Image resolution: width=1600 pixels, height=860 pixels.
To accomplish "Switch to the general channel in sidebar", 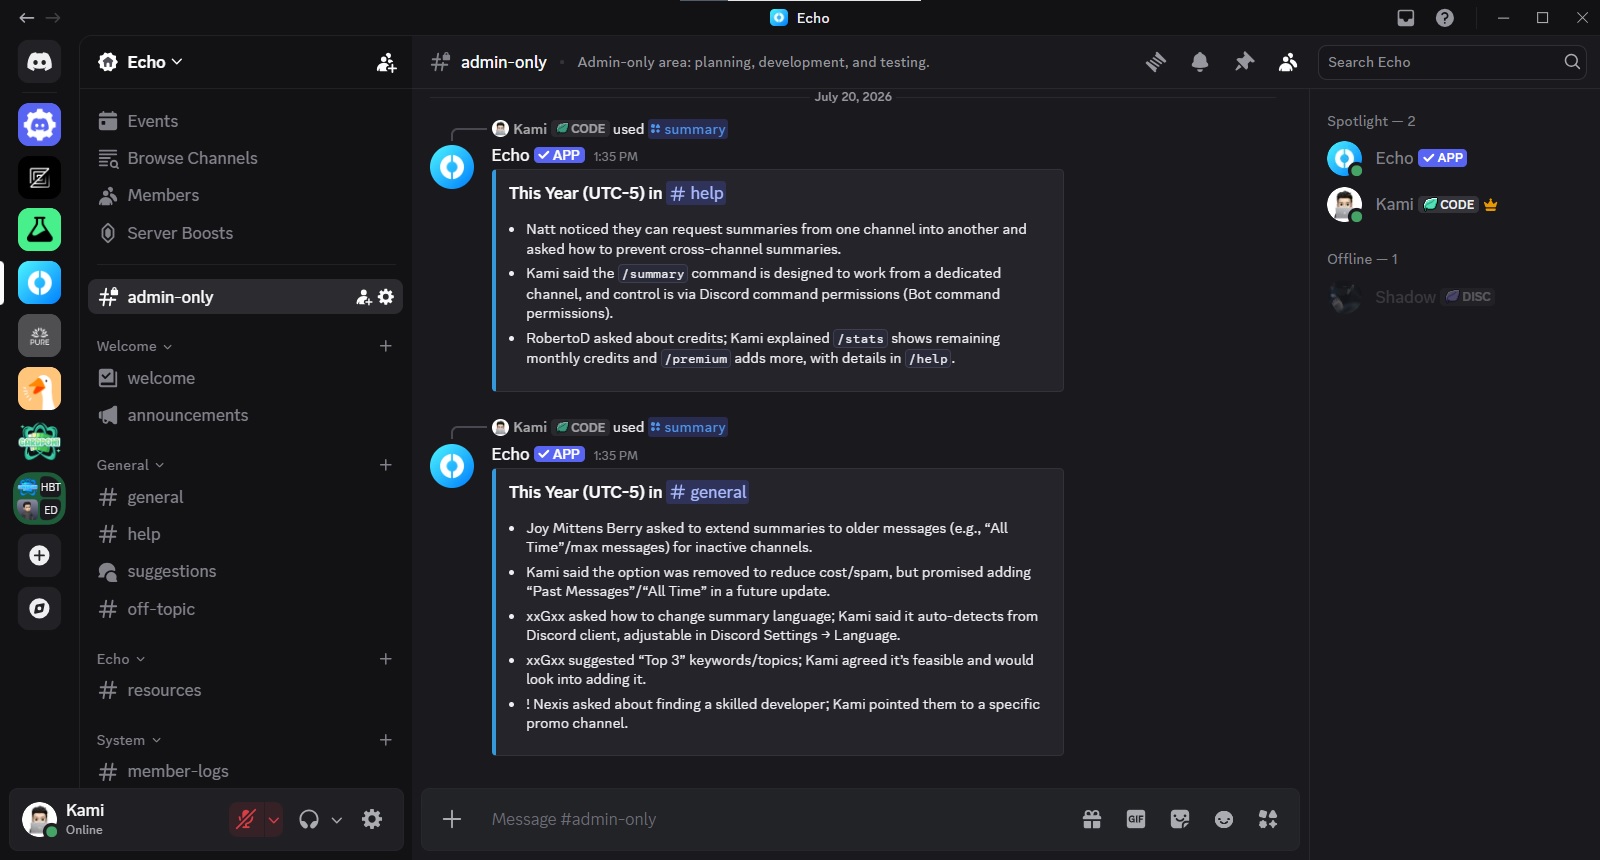I will click(x=245, y=497).
